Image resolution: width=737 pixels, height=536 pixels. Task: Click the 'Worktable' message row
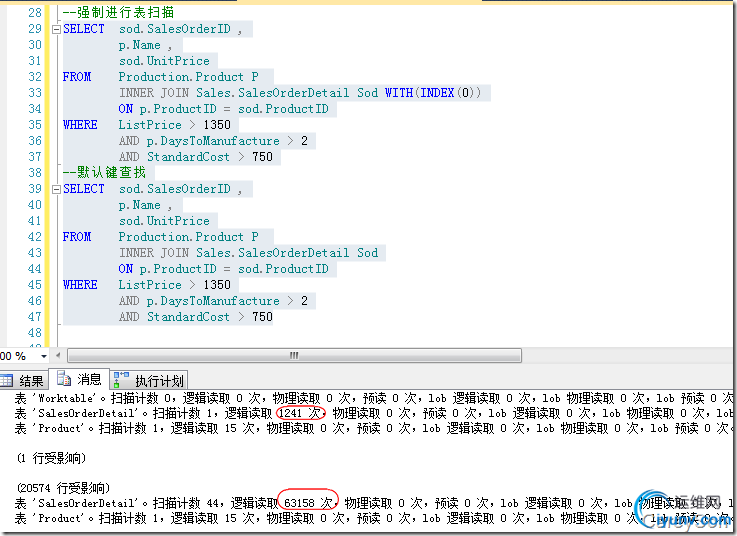pyautogui.click(x=374, y=399)
